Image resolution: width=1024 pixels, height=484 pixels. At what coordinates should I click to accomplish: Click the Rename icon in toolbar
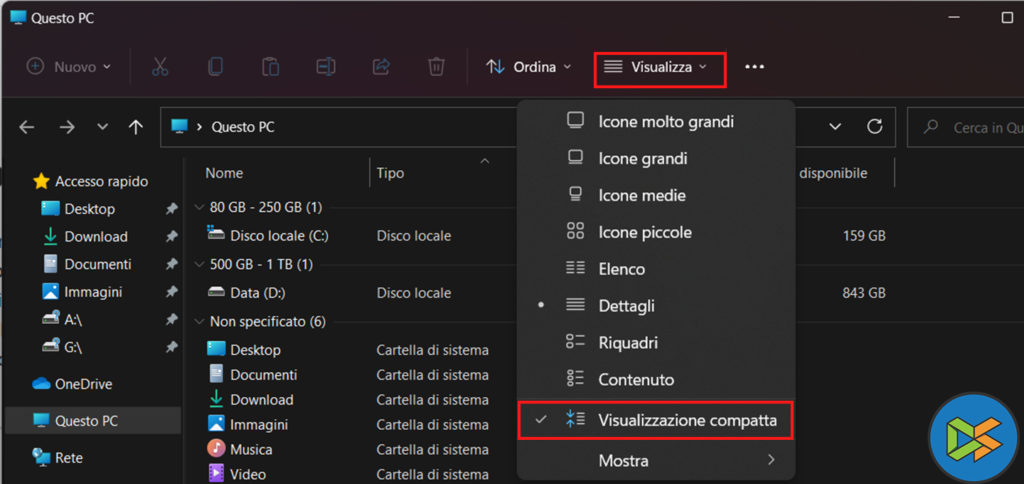click(x=325, y=67)
